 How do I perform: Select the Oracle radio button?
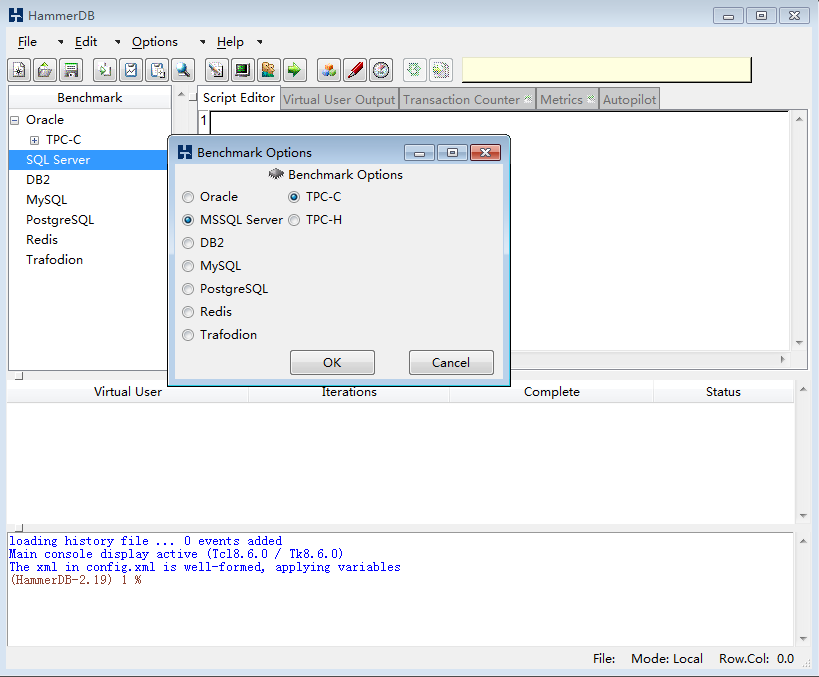[188, 197]
